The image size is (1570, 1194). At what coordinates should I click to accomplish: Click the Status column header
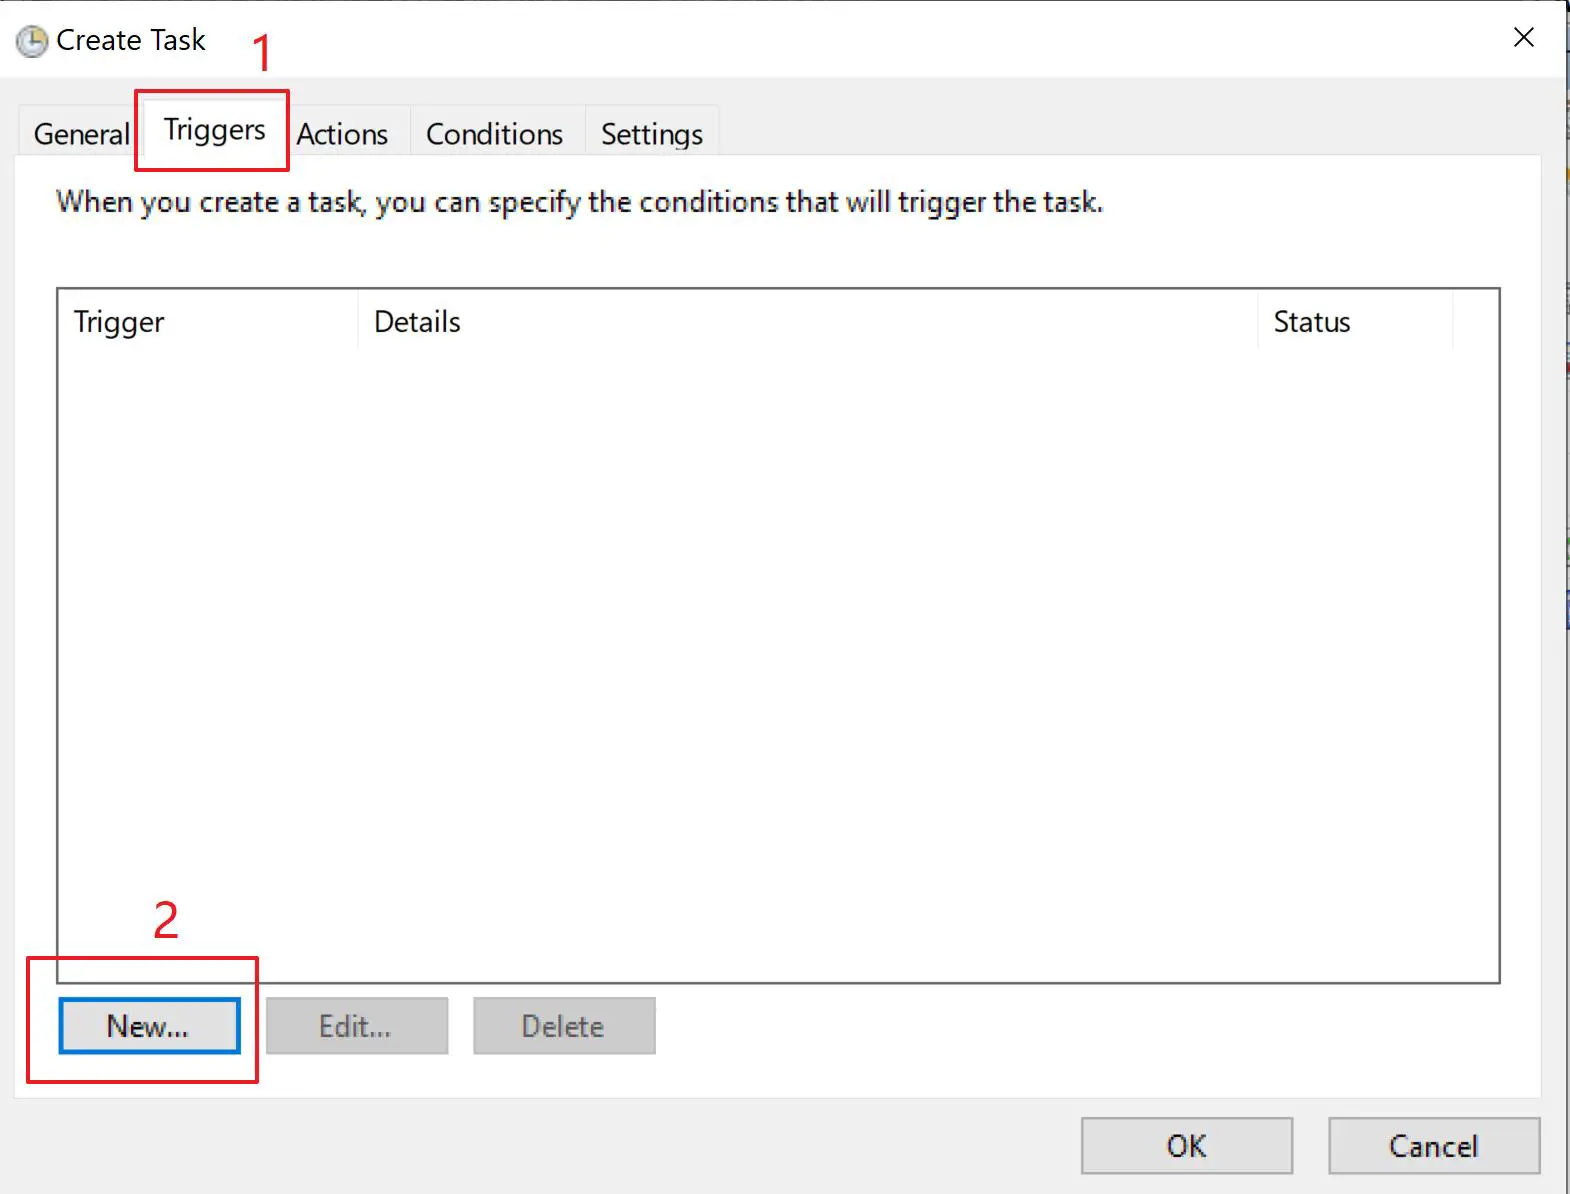[x=1355, y=322]
